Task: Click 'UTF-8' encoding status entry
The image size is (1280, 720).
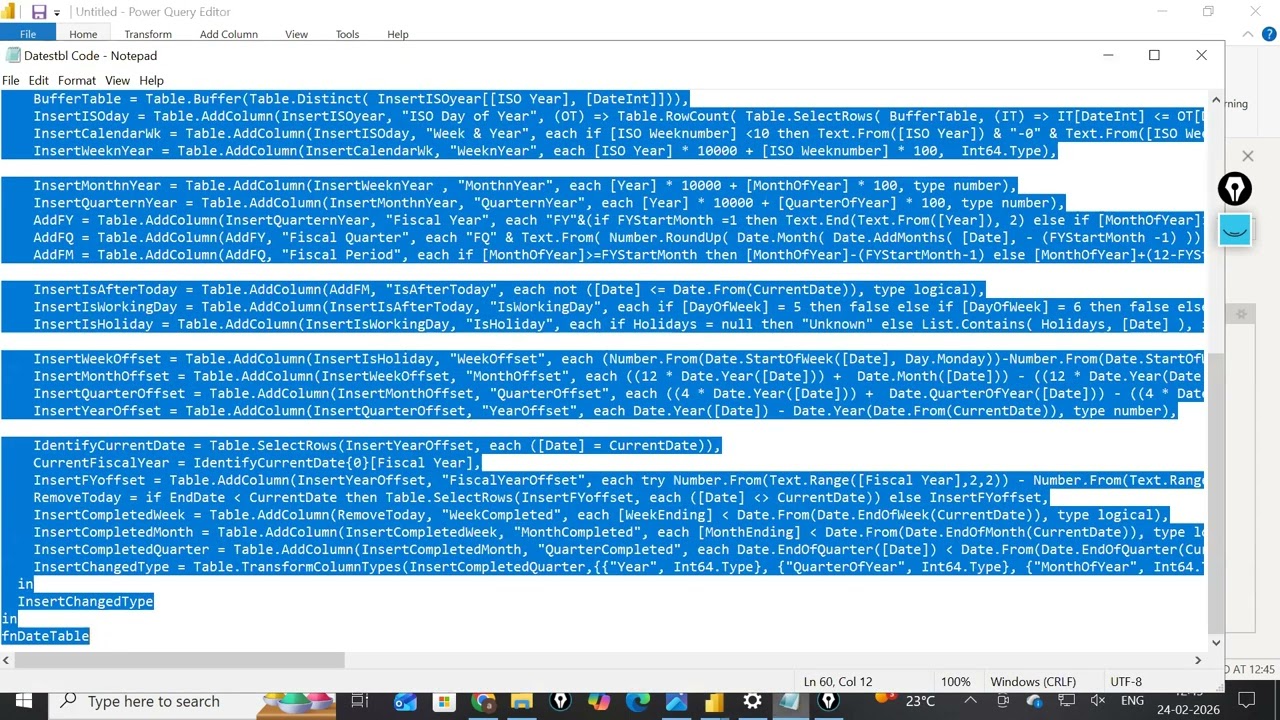Action: [1125, 682]
